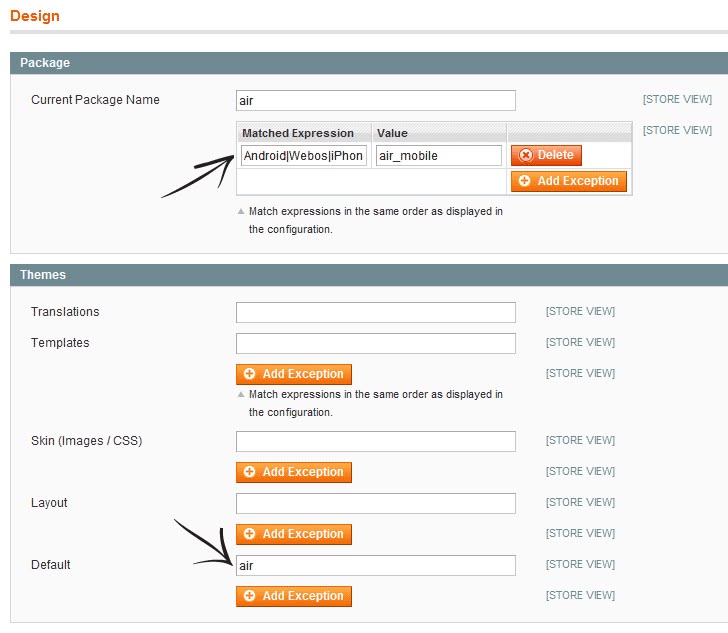
Task: Focus the Templates input field
Action: [375, 343]
